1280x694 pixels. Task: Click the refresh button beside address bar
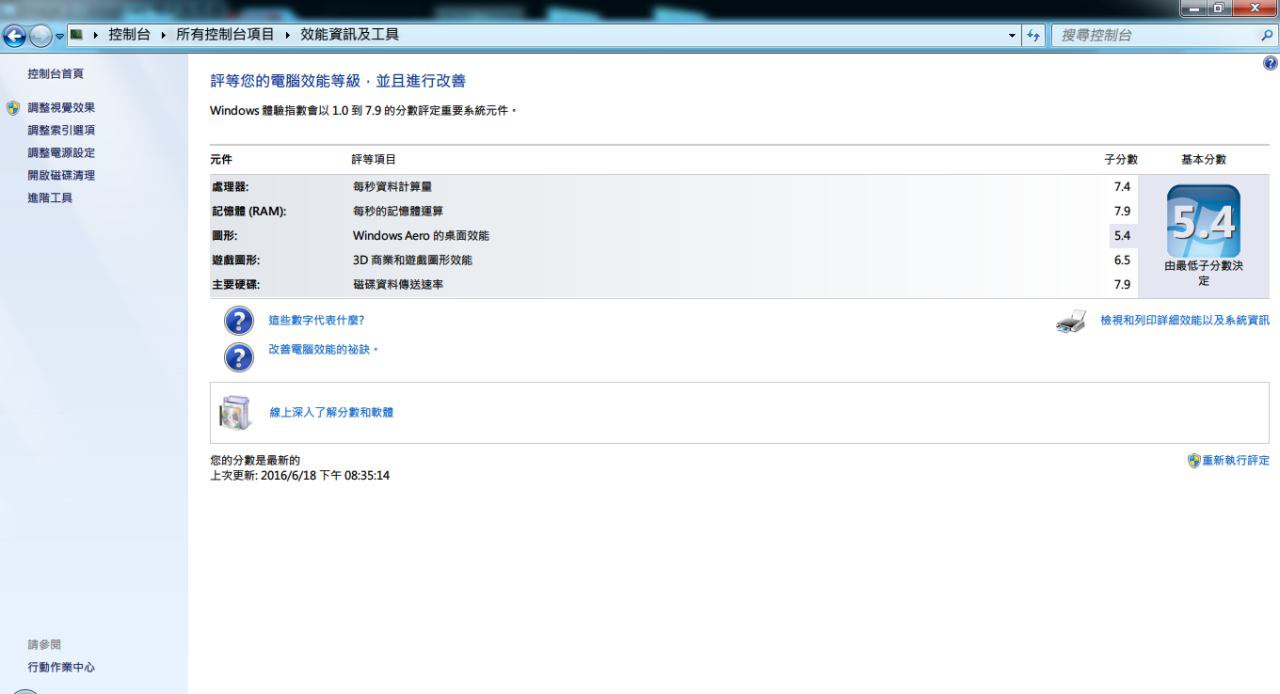1034,35
